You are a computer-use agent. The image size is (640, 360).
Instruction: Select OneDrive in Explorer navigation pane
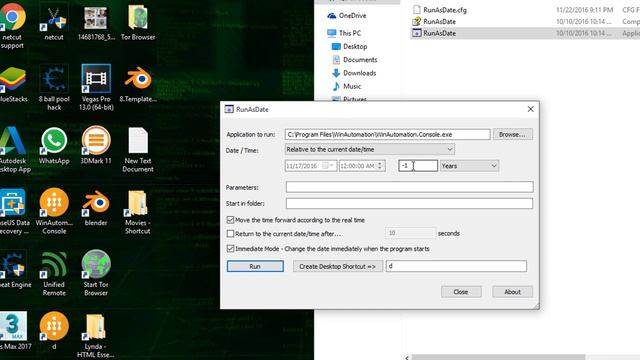[x=347, y=16]
